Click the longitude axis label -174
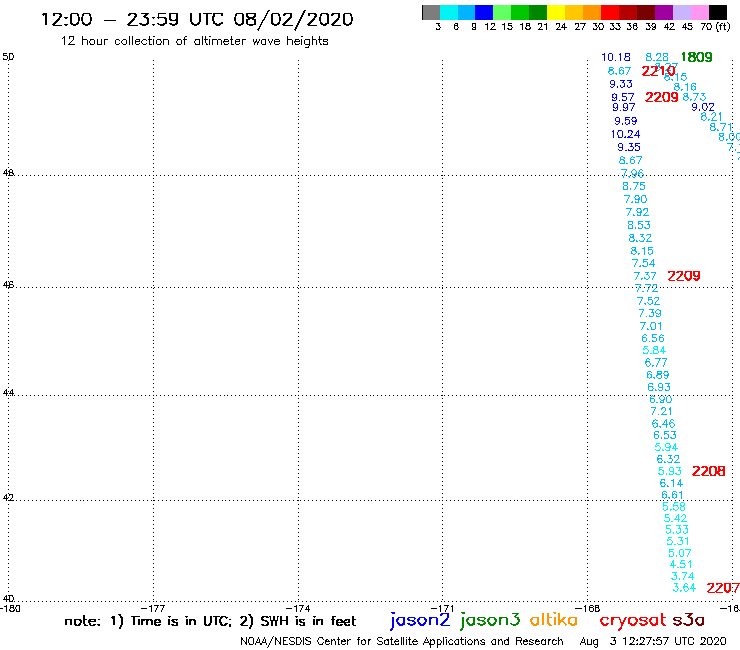This screenshot has height=650, width=740. pyautogui.click(x=298, y=608)
